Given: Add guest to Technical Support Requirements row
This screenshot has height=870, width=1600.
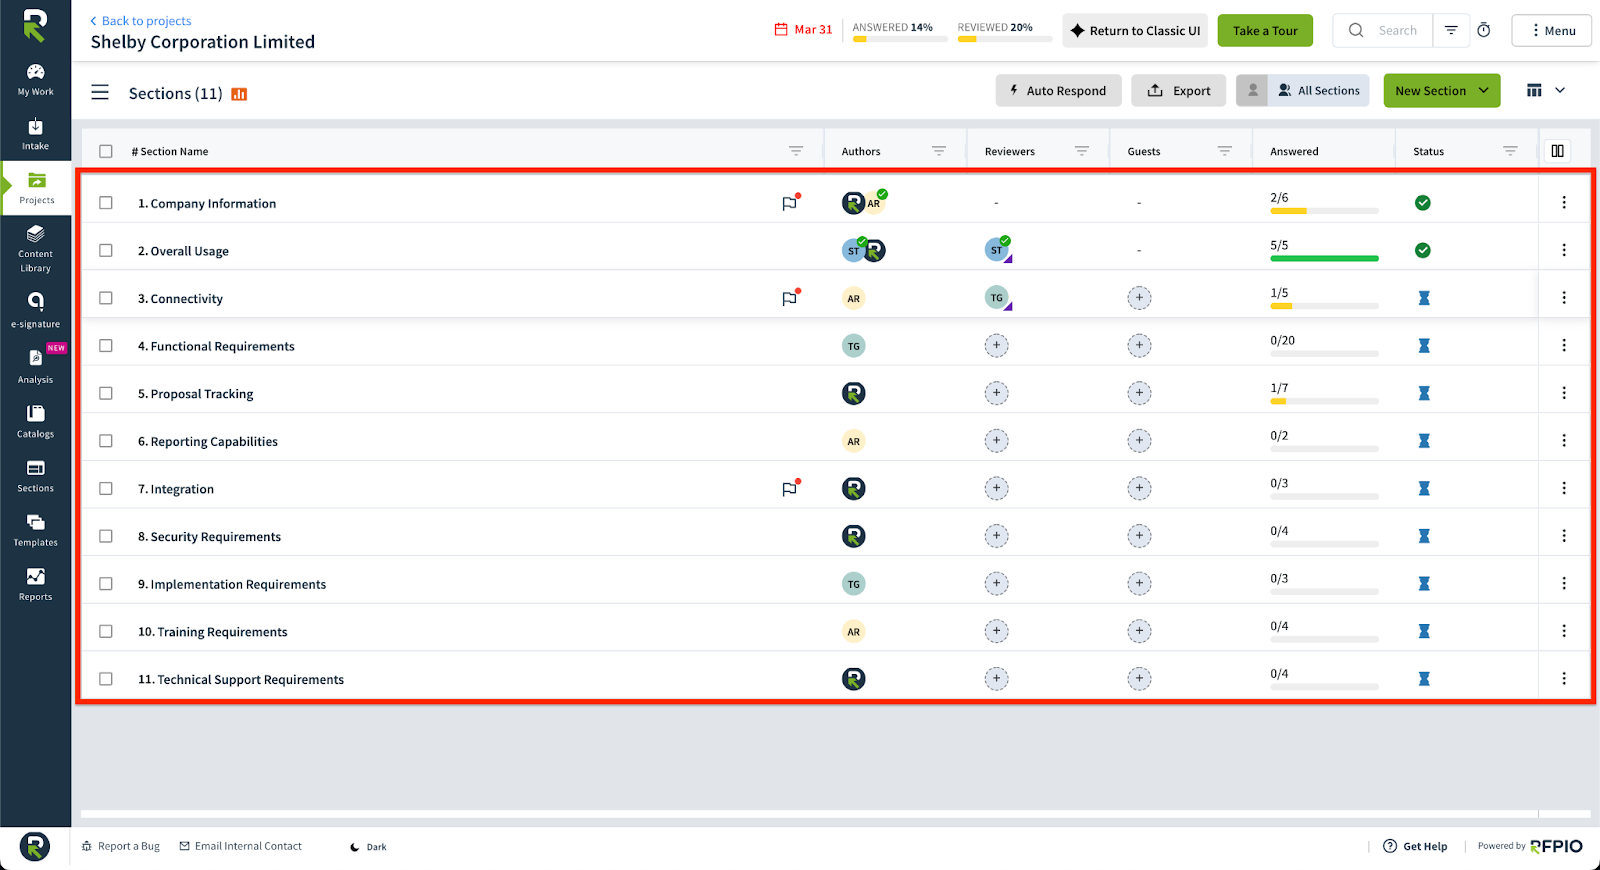Looking at the screenshot, I should [1139, 679].
